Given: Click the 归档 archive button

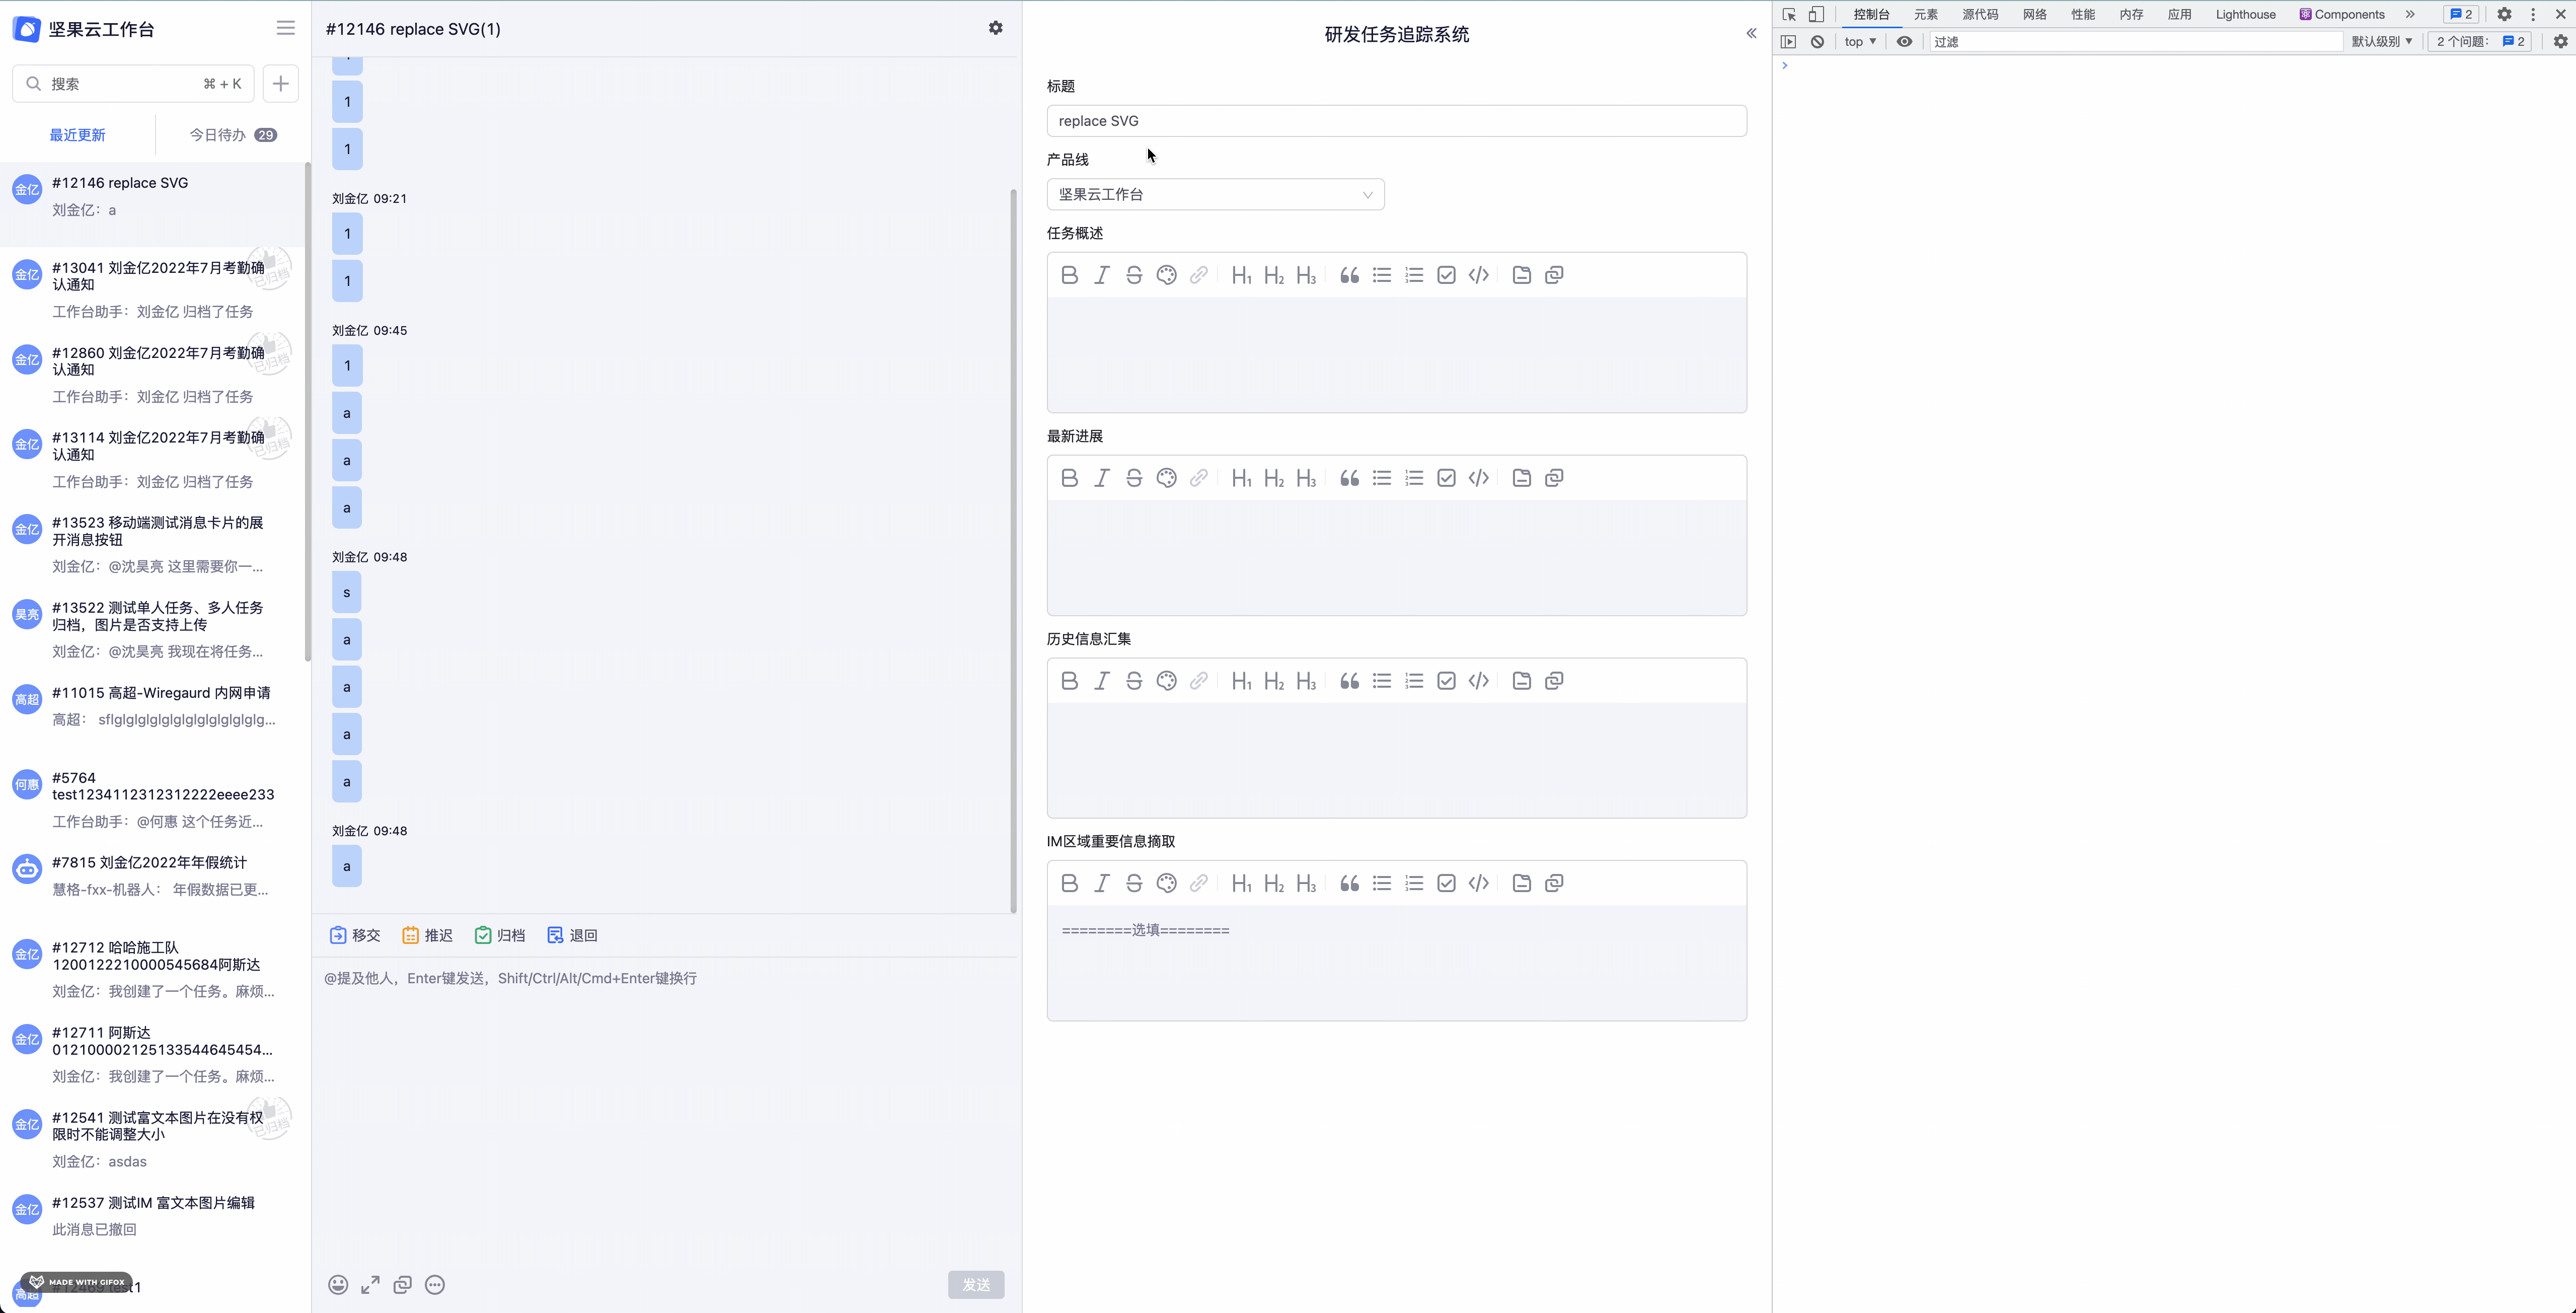Looking at the screenshot, I should tap(500, 934).
